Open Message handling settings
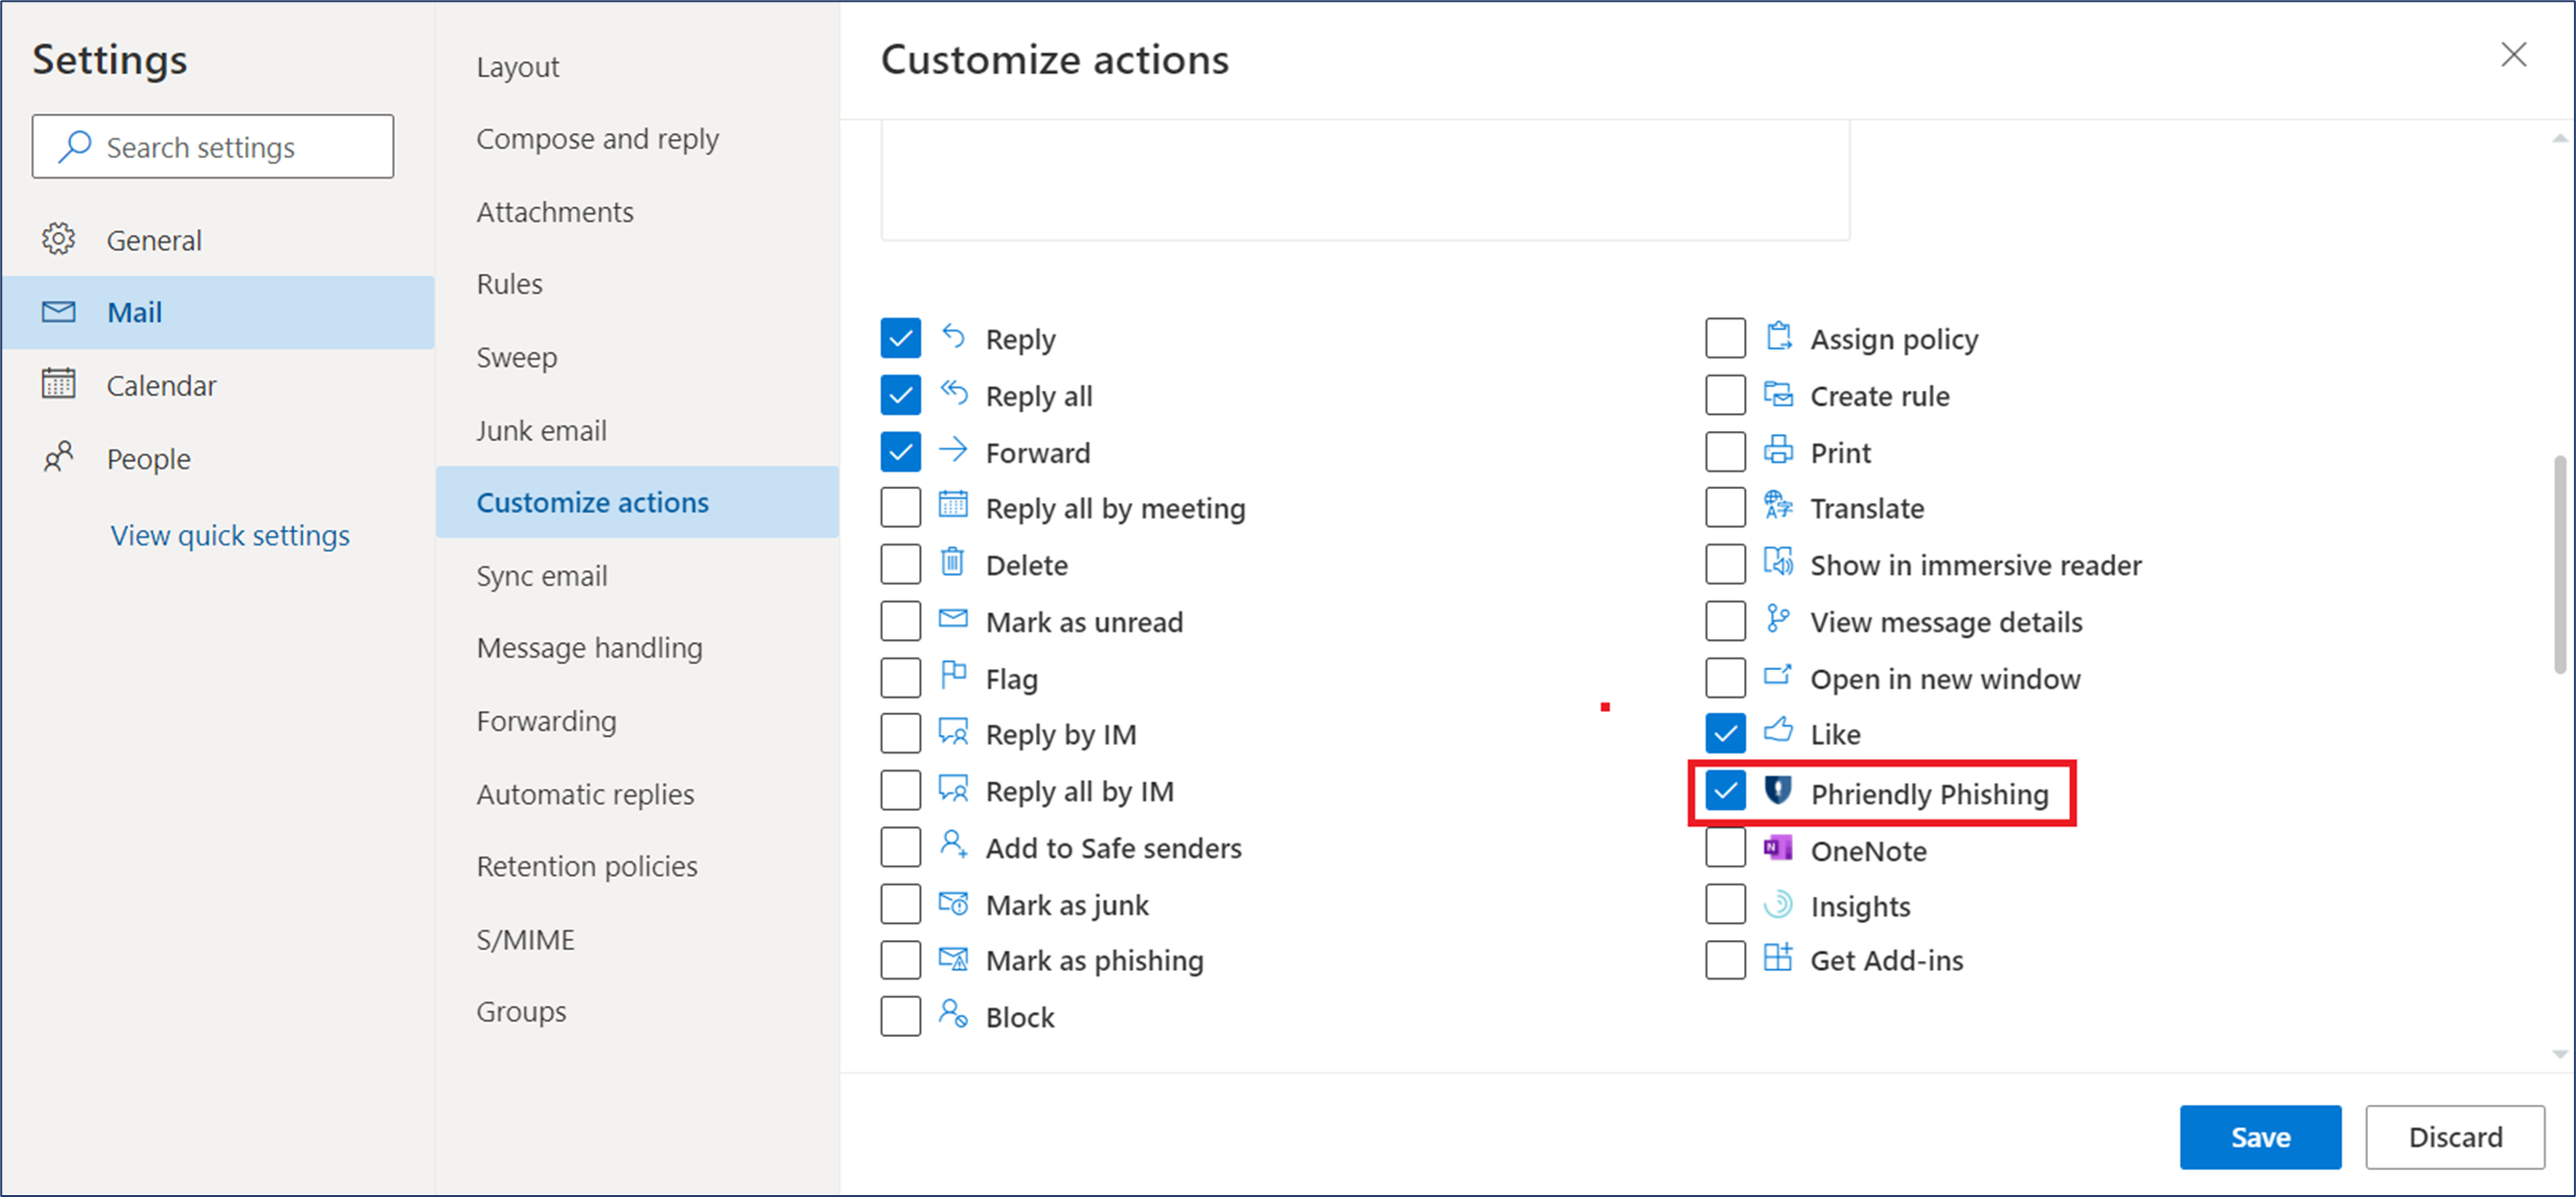The height and width of the screenshot is (1197, 2576). [x=637, y=648]
